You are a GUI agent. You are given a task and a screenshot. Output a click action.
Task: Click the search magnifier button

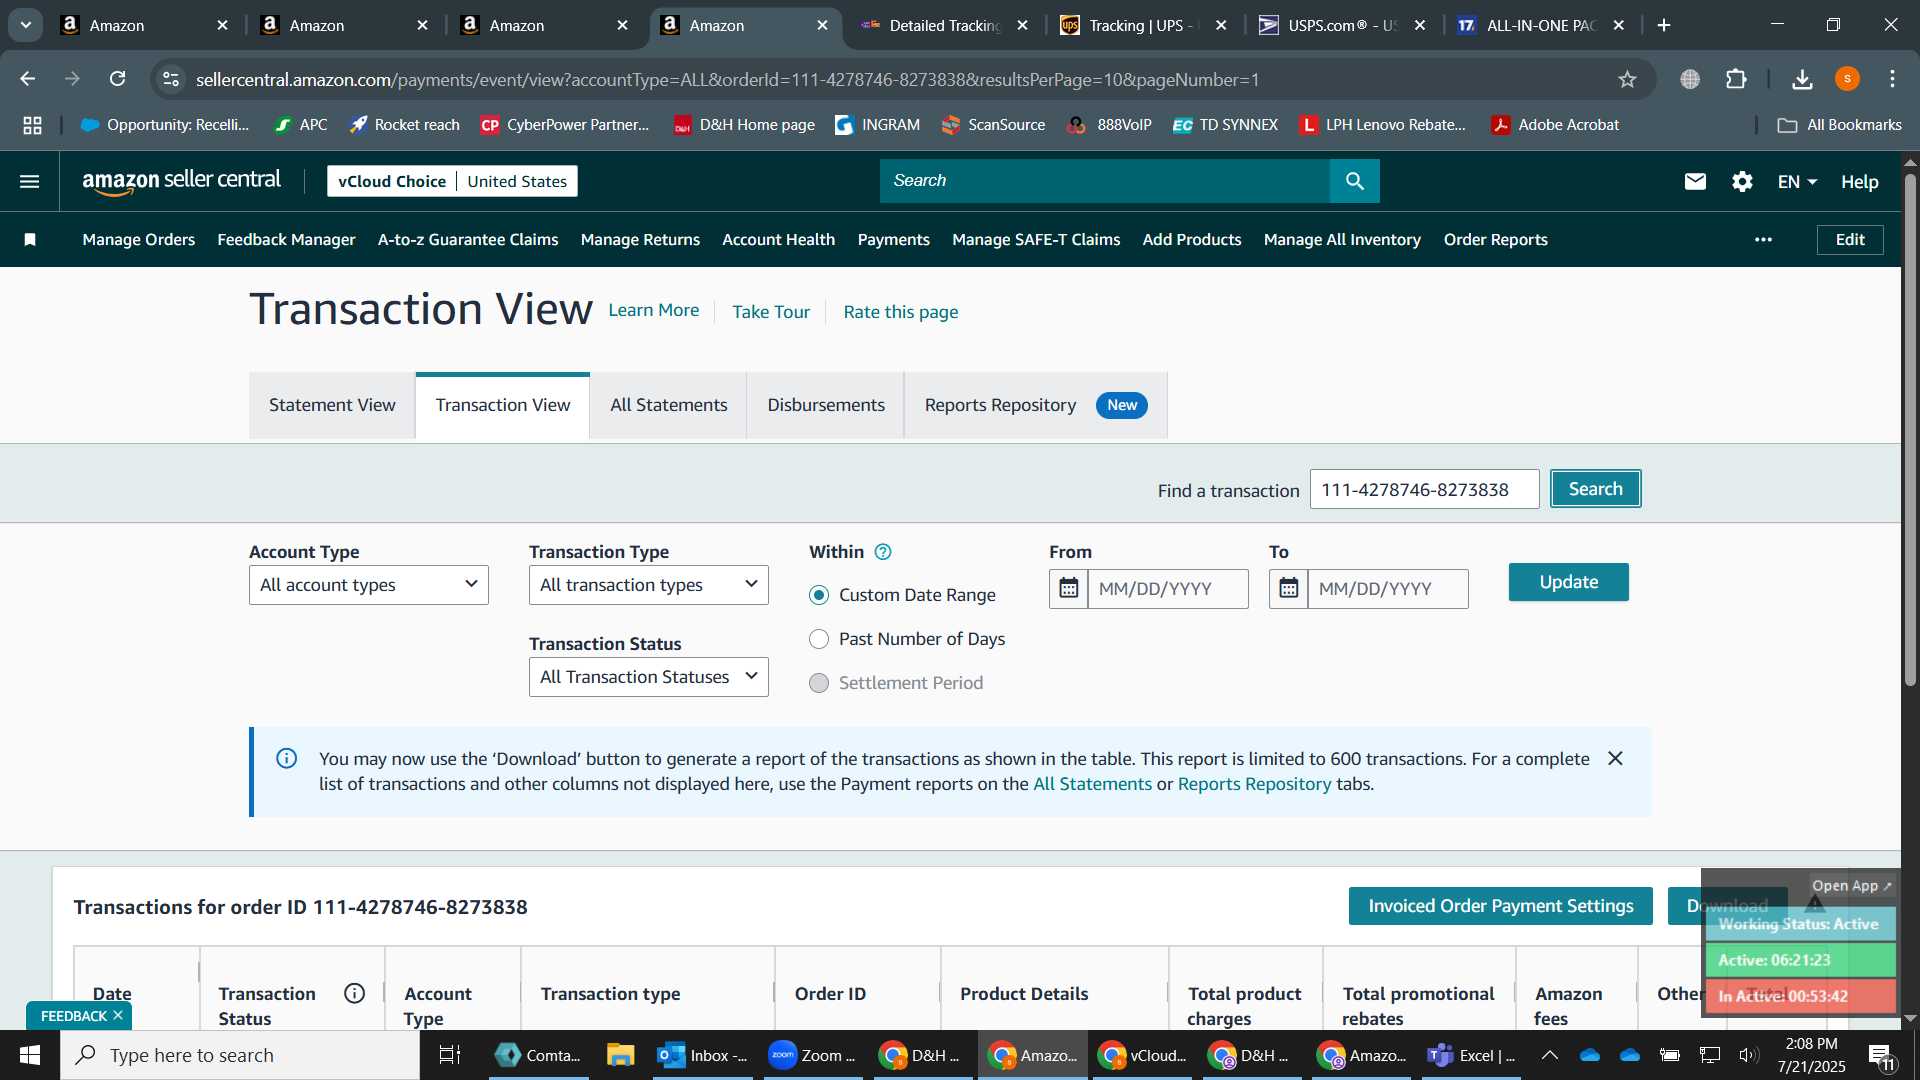(x=1355, y=181)
